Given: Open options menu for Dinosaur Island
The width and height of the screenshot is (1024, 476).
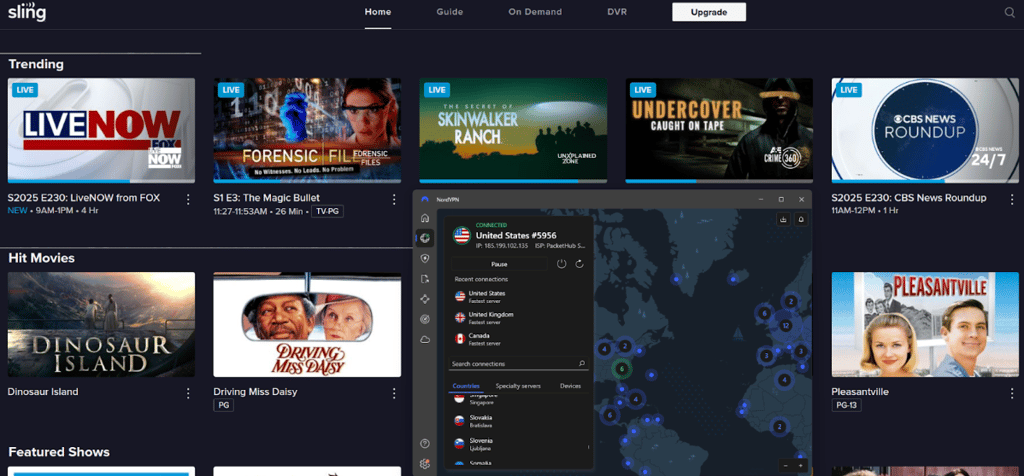Looking at the screenshot, I should click(x=188, y=393).
